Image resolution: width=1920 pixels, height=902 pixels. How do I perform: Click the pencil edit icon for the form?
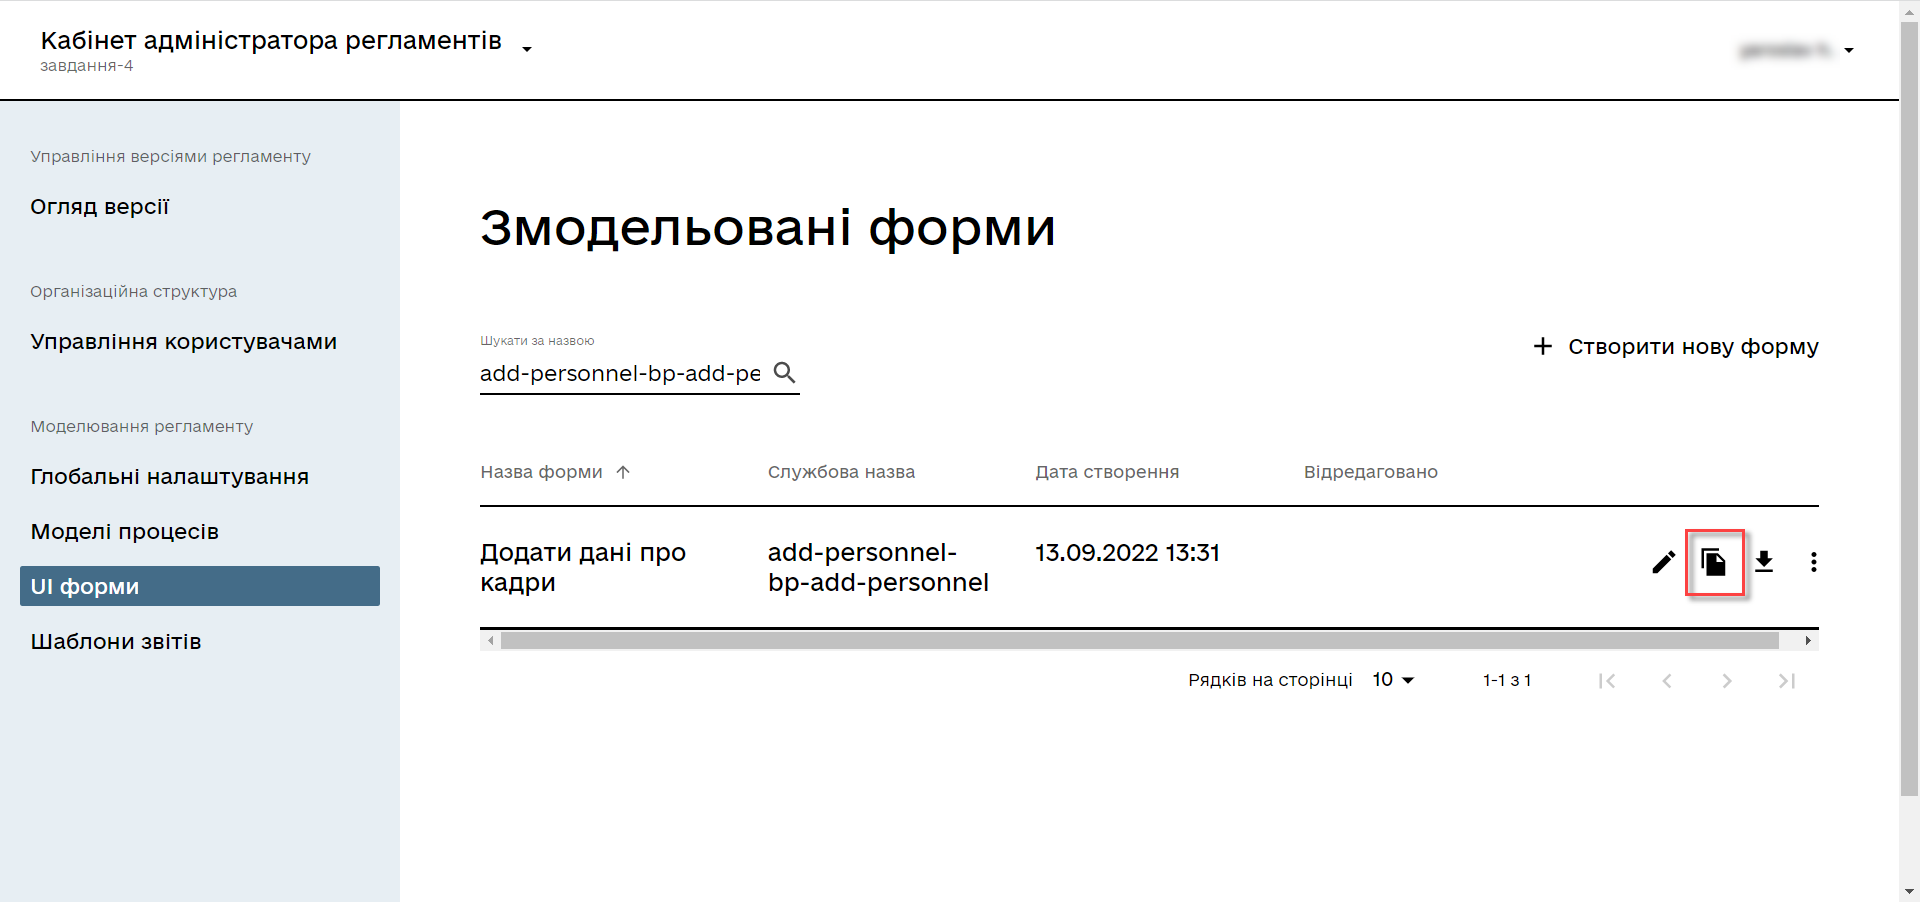pyautogui.click(x=1663, y=562)
